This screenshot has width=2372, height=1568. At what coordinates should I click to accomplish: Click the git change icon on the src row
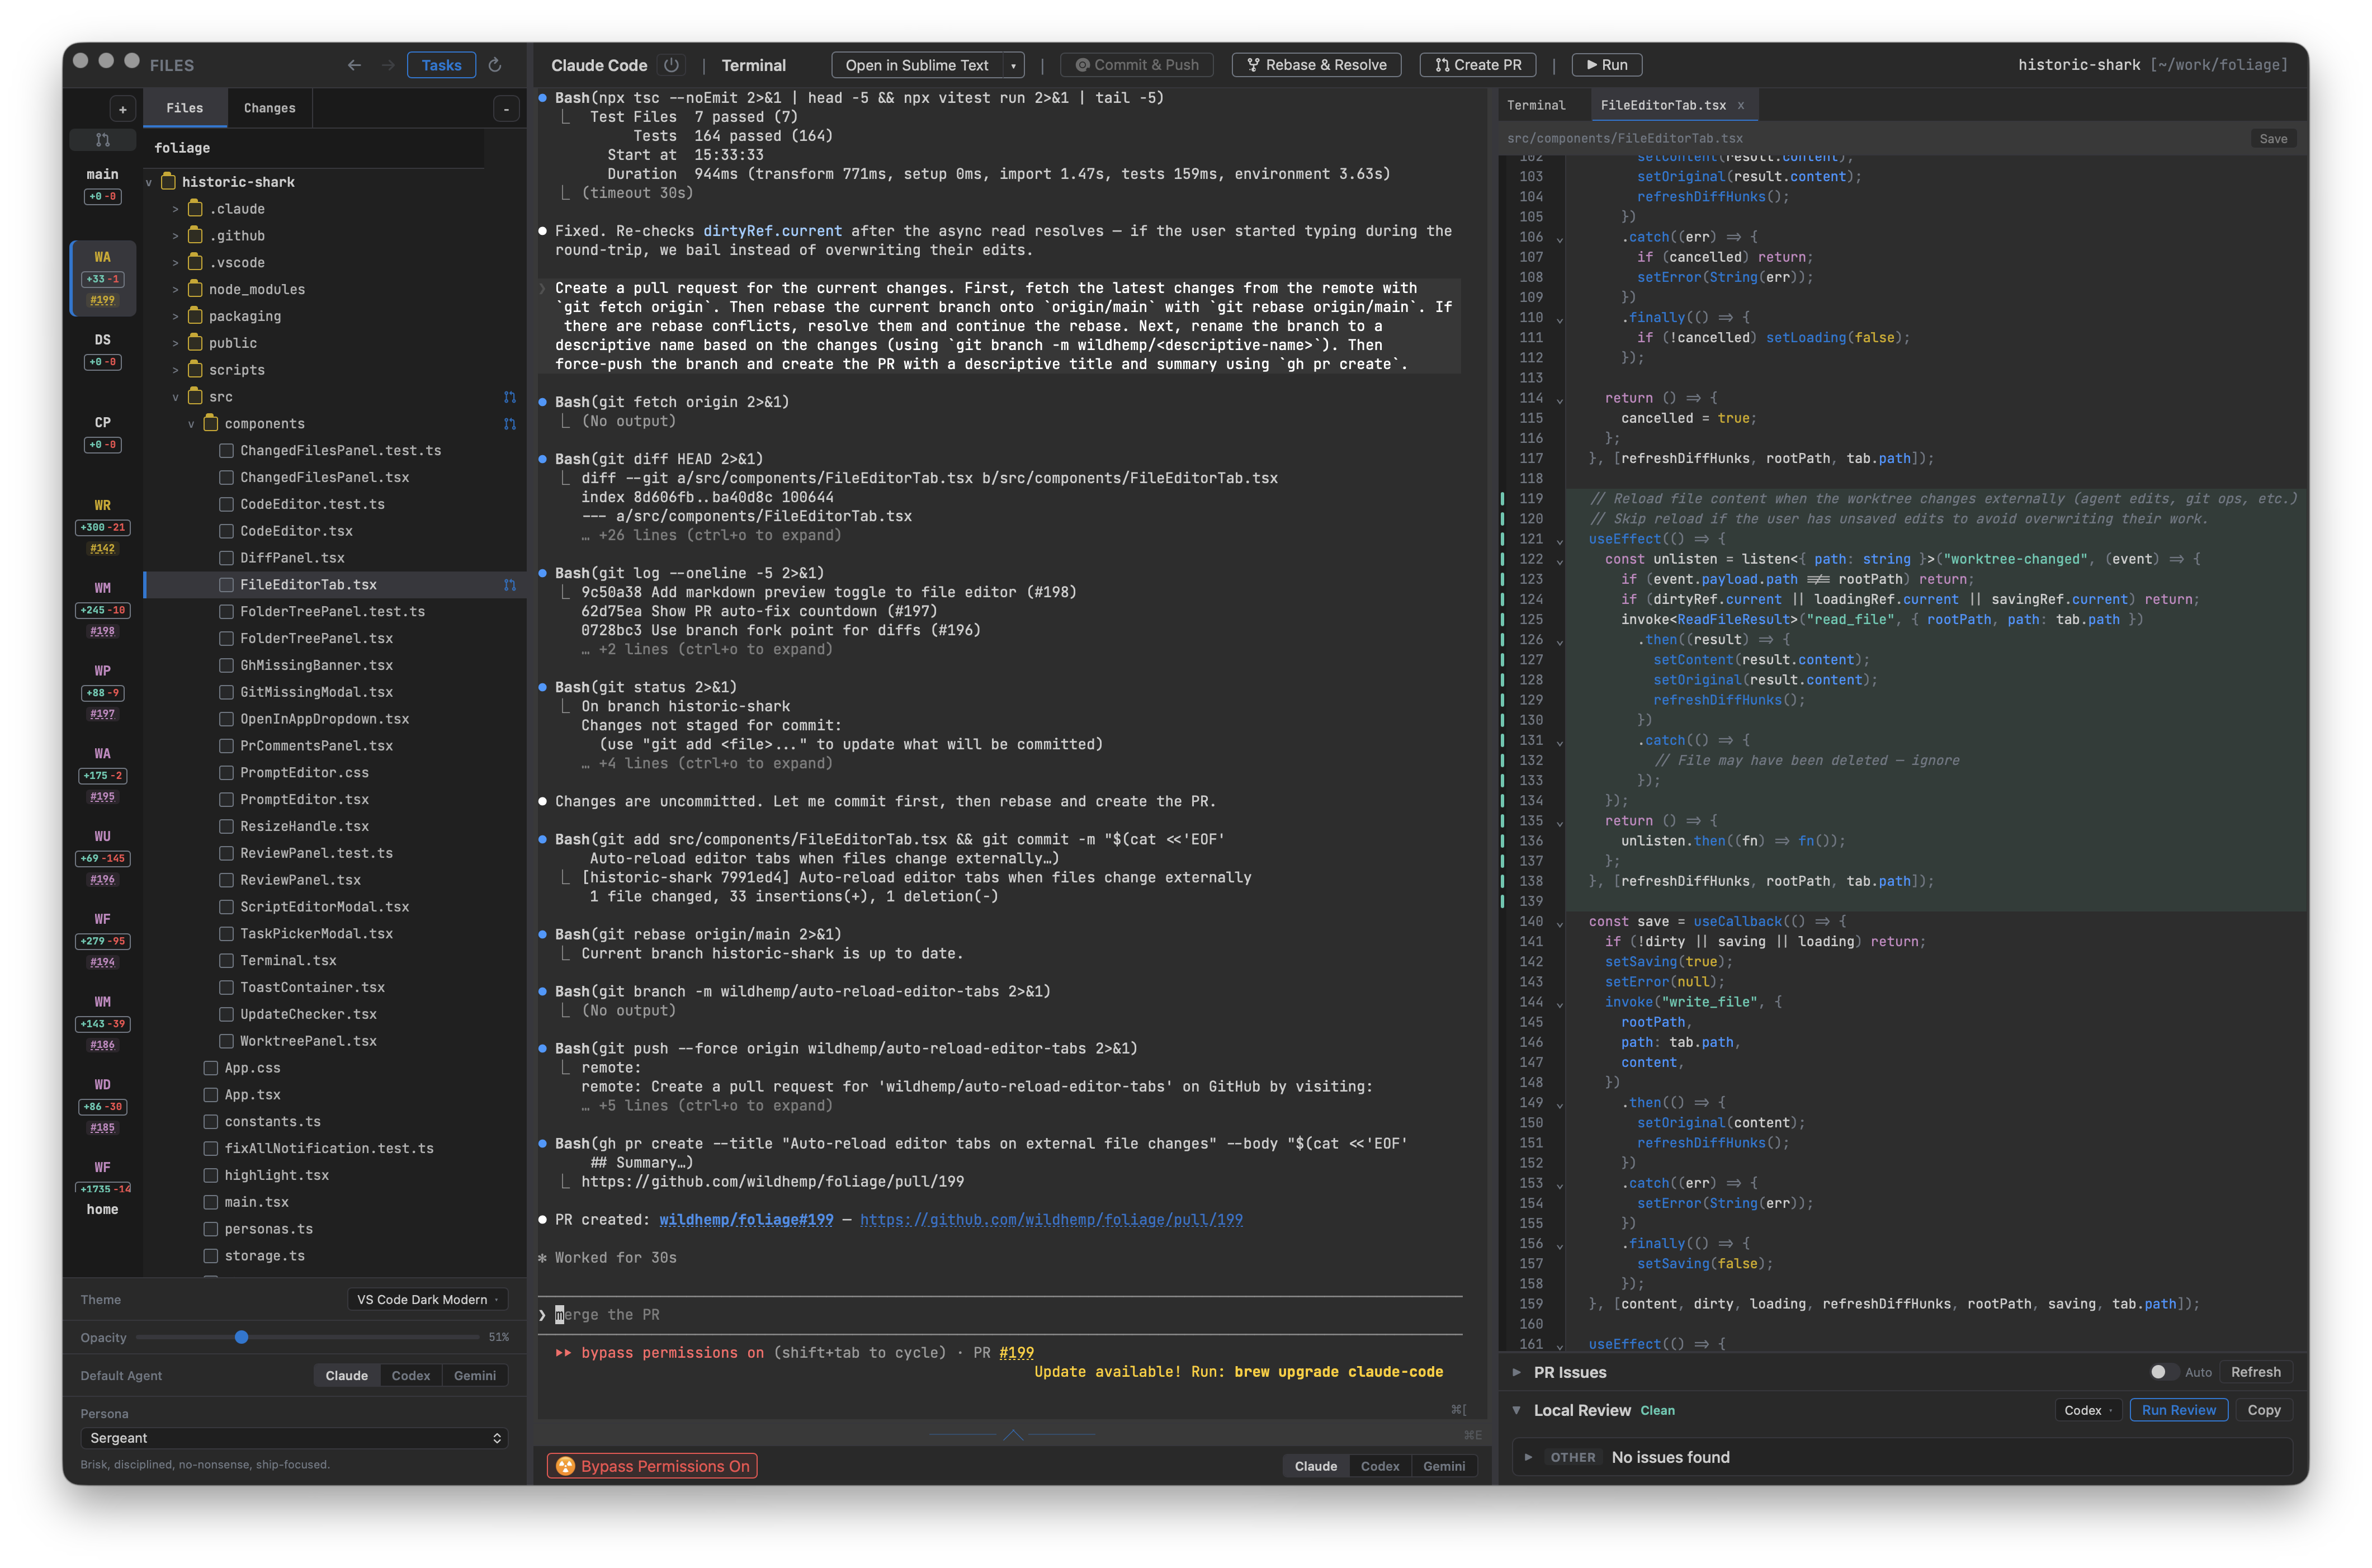point(510,397)
